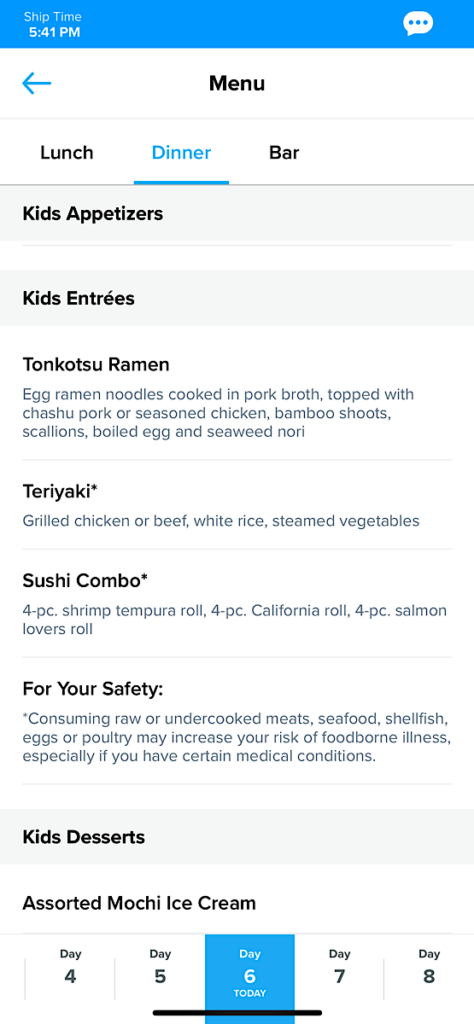The width and height of the screenshot is (474, 1024).
Task: Open the Teriyaki menu item
Action: pyautogui.click(x=237, y=505)
